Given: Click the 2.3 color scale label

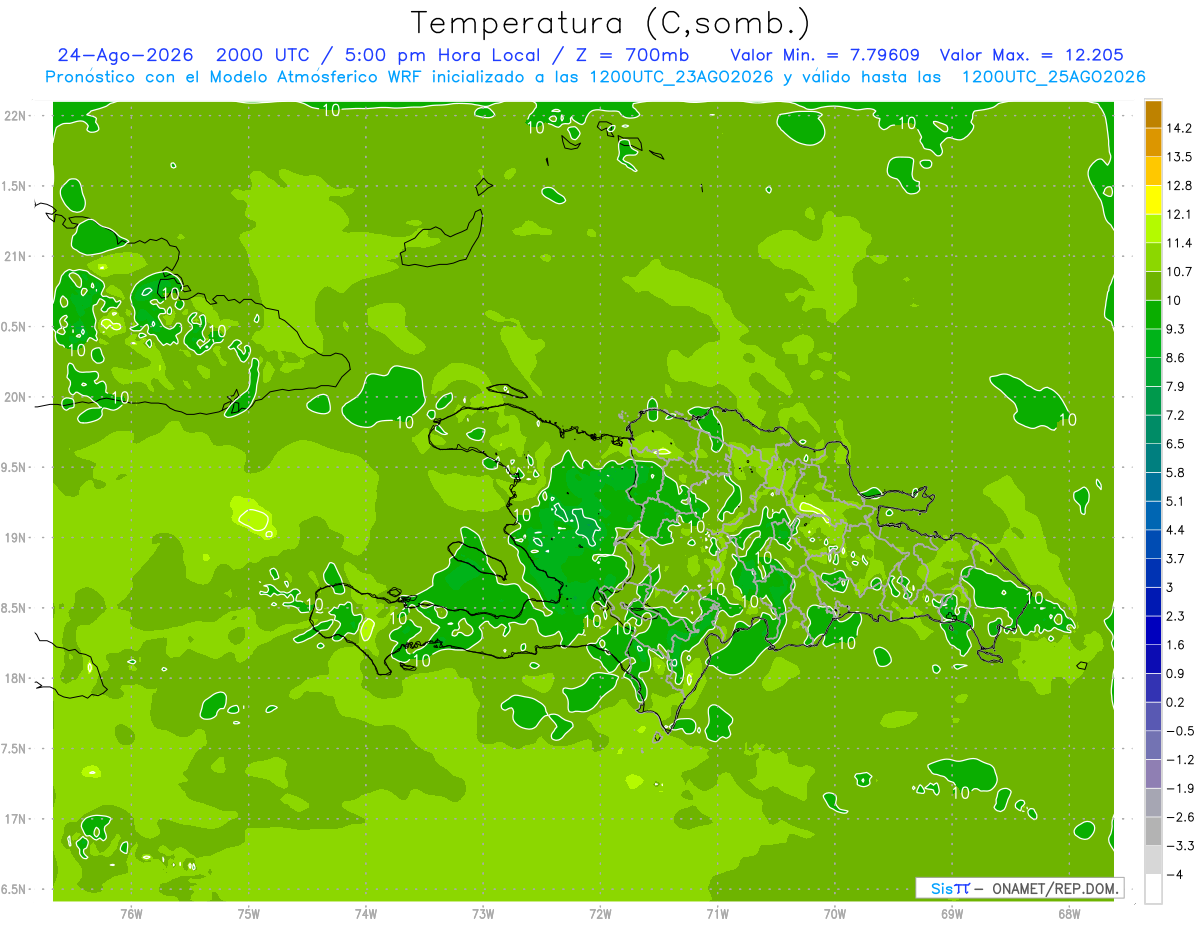Looking at the screenshot, I should click(1176, 616).
